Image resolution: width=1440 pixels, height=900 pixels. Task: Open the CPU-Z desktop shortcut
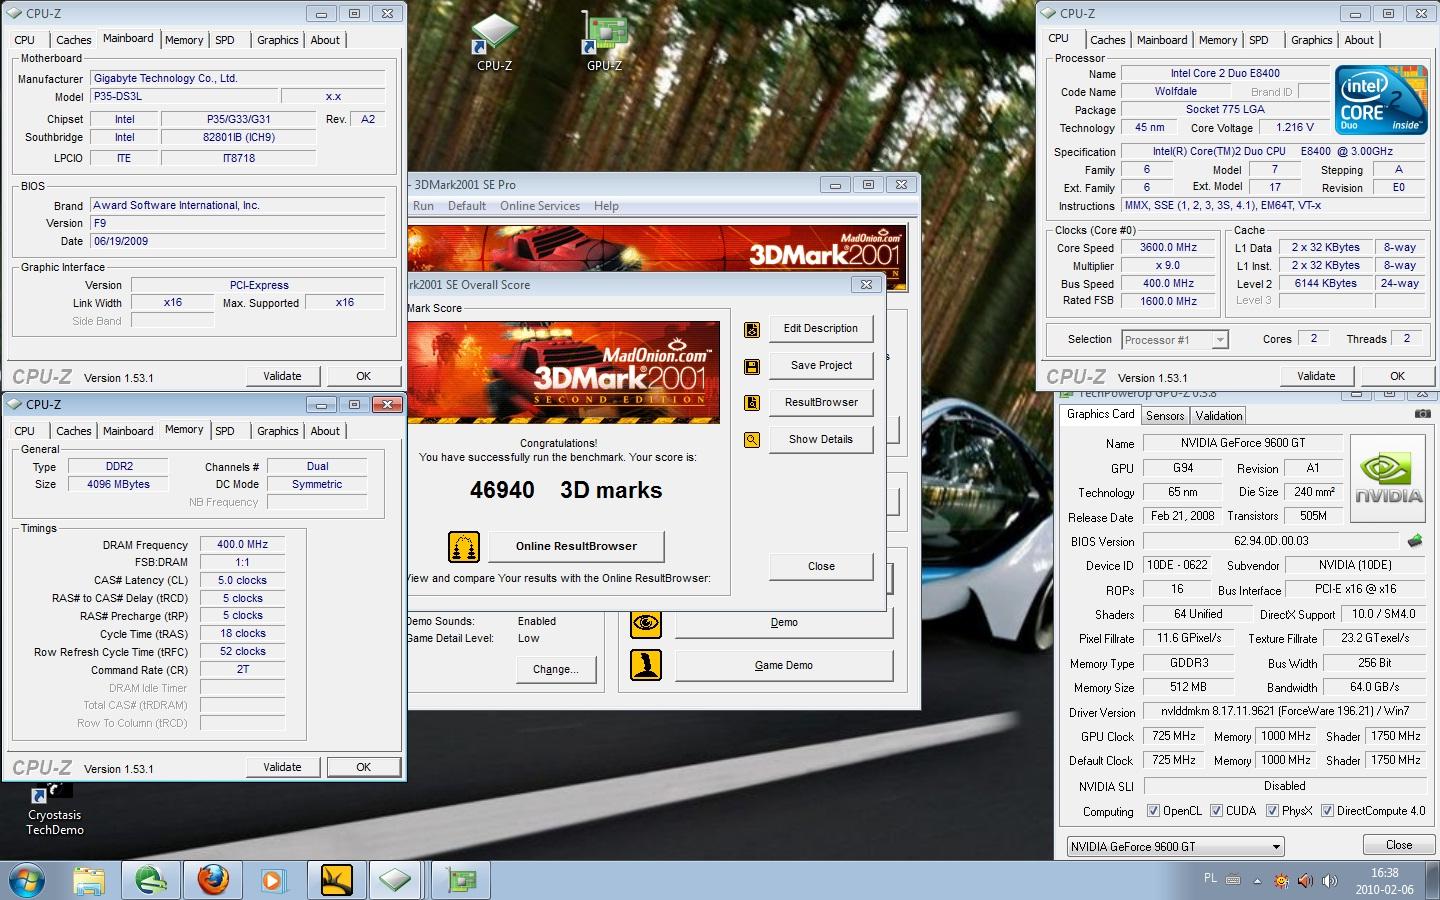click(x=494, y=42)
